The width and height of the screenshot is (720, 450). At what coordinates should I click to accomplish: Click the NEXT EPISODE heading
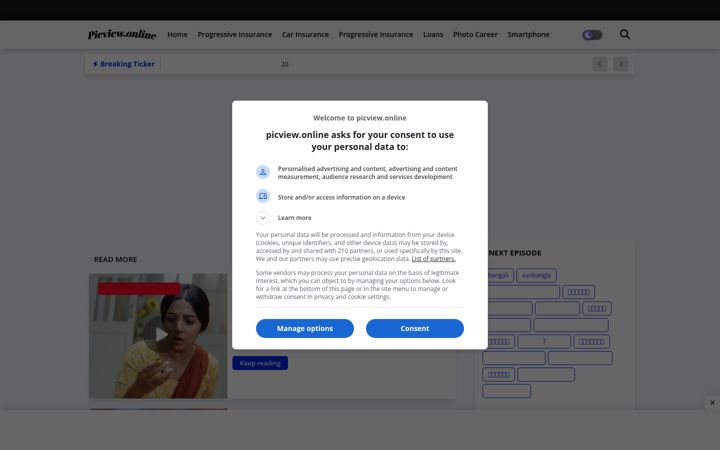pos(515,253)
